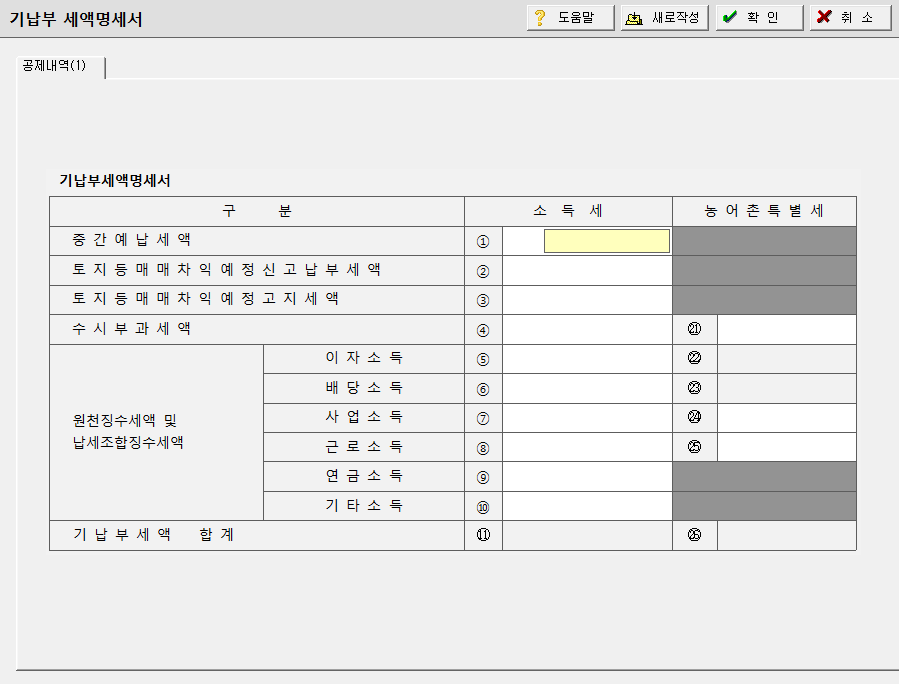Click the 근로소득 income tax field ⑧
This screenshot has height=684, width=899.
(587, 447)
